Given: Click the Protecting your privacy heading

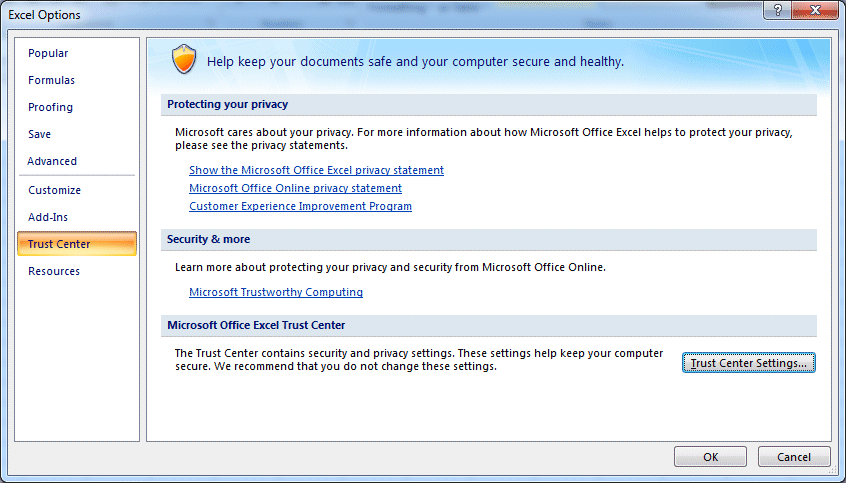Looking at the screenshot, I should point(227,104).
